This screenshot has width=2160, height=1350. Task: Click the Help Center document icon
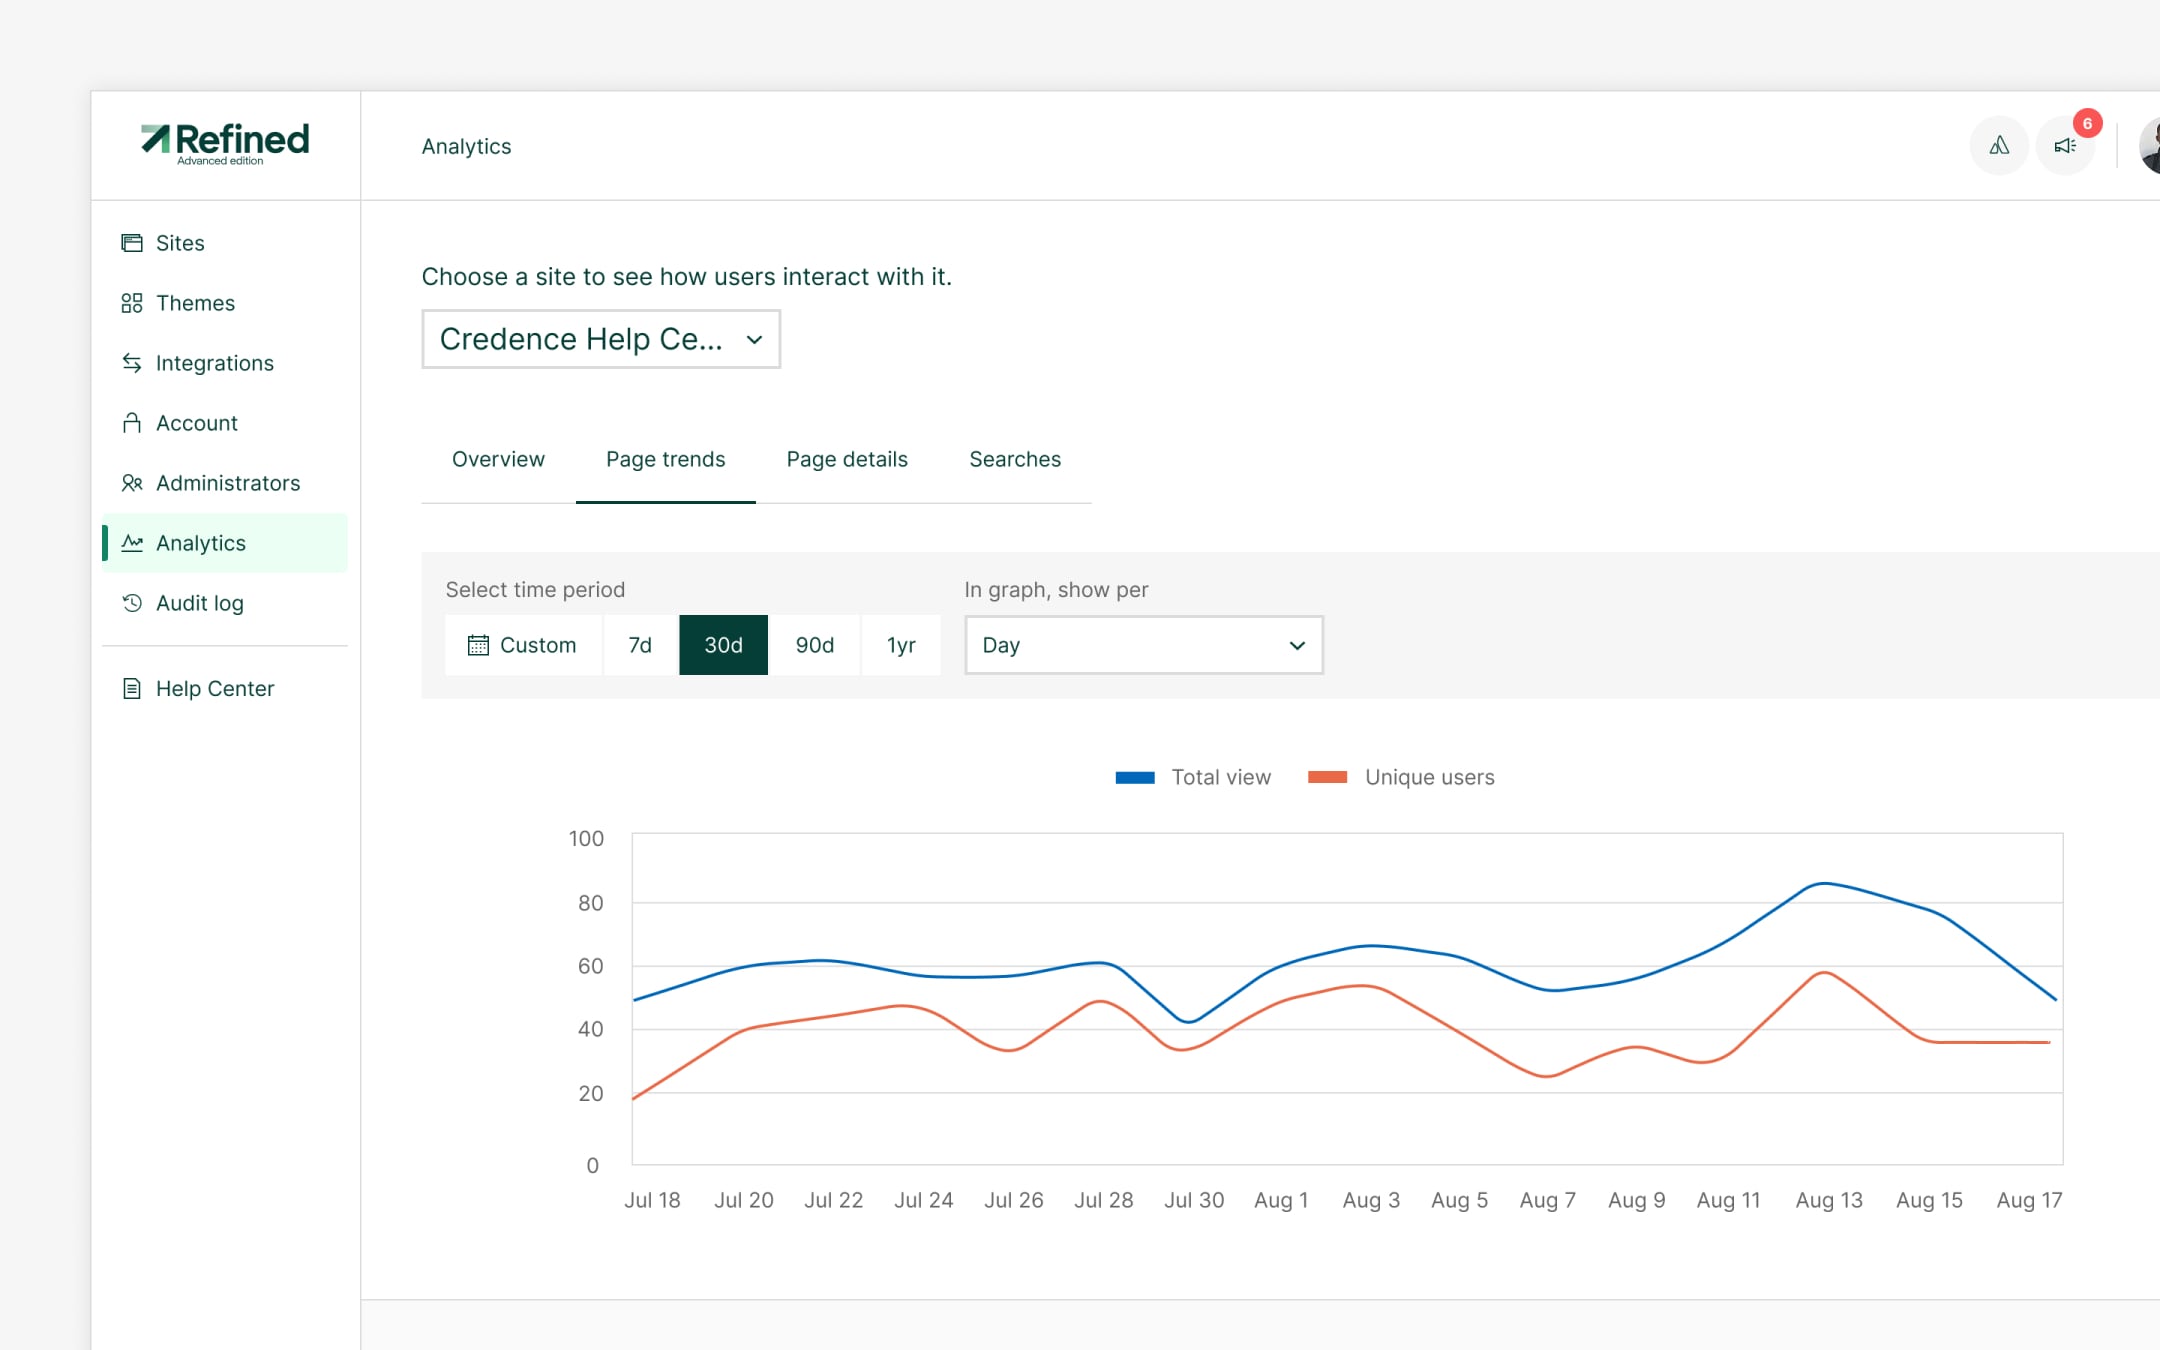pos(132,689)
